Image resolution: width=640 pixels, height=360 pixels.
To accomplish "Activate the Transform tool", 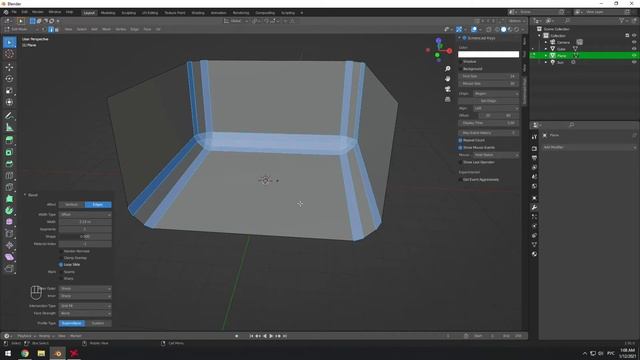I will coord(9,102).
